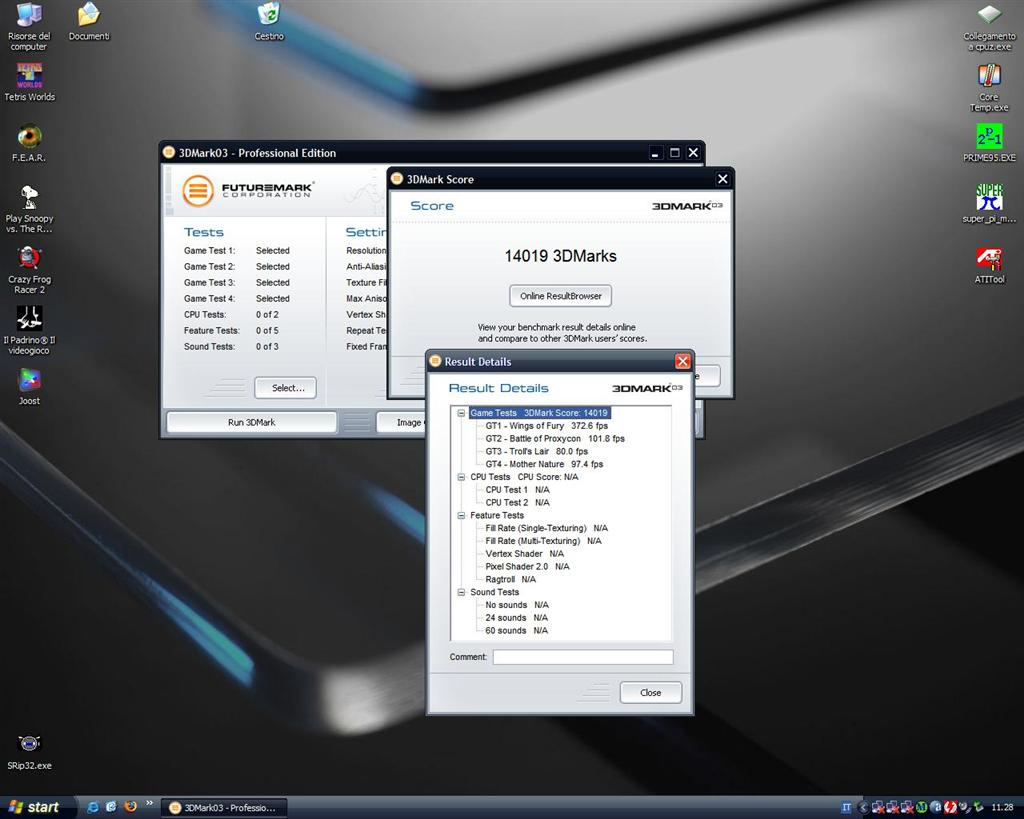Click the Comment text field
Screen dimensions: 1024x819
pyautogui.click(x=583, y=657)
